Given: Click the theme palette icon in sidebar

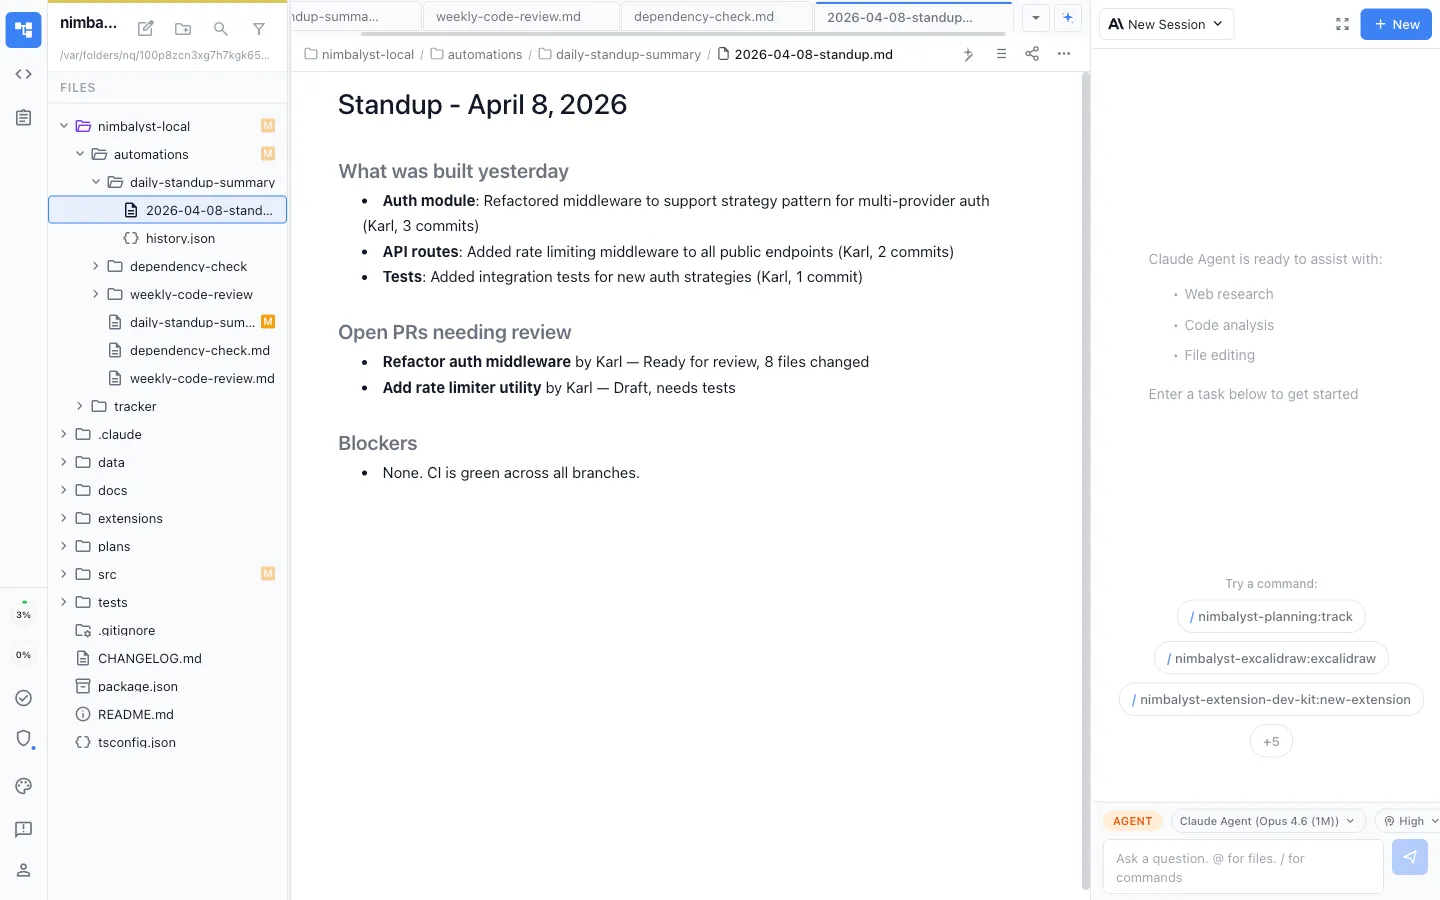Looking at the screenshot, I should click(24, 786).
